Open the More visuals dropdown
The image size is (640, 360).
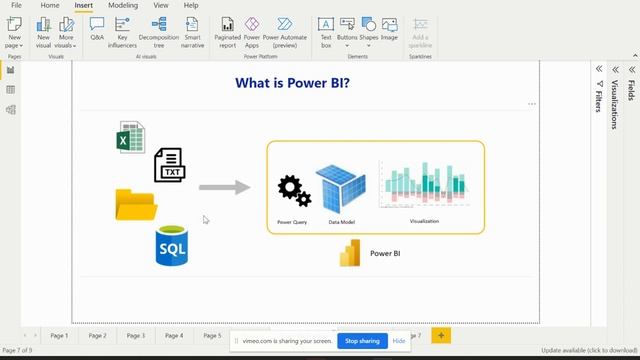66,33
